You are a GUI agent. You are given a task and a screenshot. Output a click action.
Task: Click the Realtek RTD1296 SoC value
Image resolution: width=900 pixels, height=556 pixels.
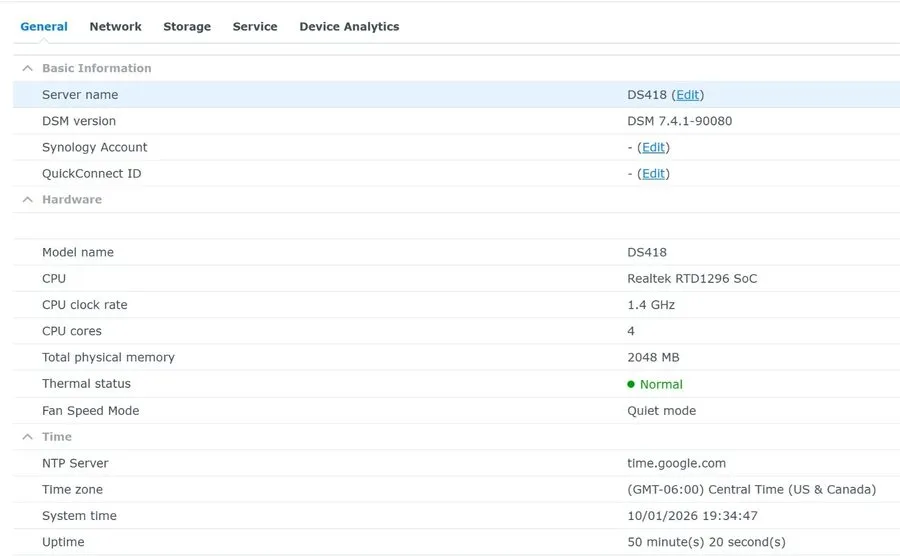(692, 279)
